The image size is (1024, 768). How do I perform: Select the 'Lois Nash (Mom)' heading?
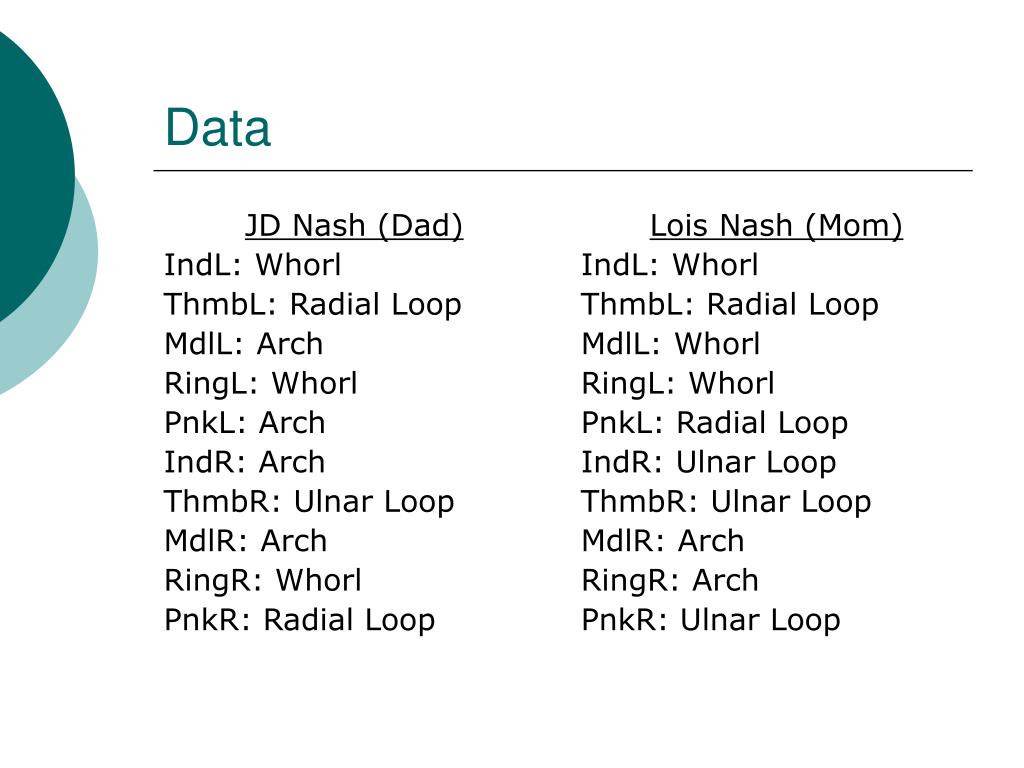(x=776, y=227)
